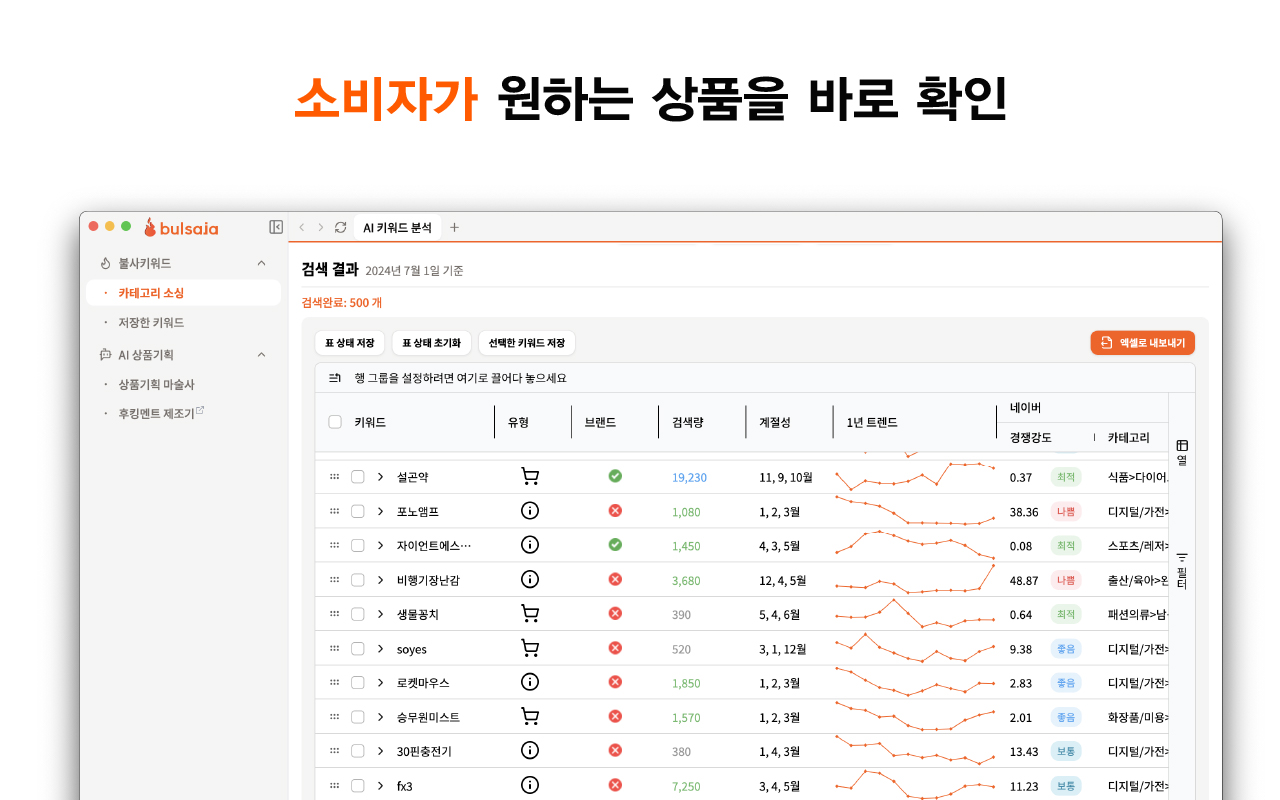The height and width of the screenshot is (800, 1280).
Task: Go back with the left arrow
Action: [x=302, y=227]
